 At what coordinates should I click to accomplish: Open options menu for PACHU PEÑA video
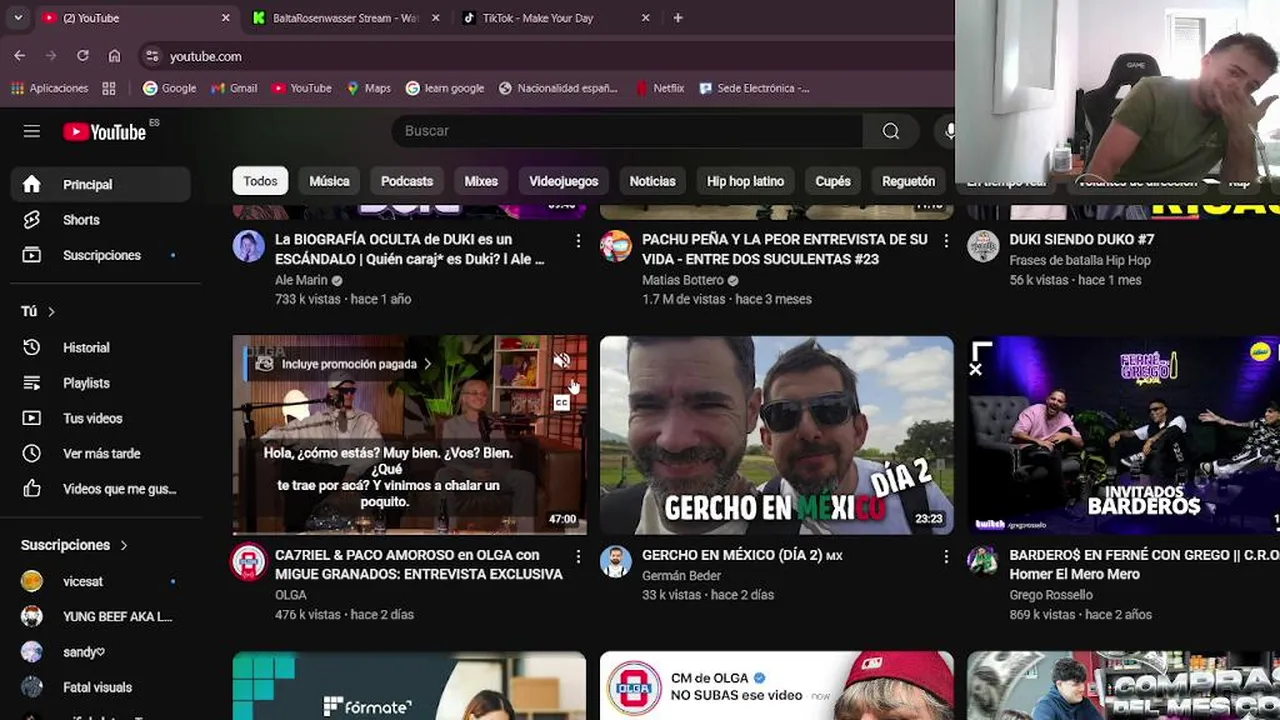click(946, 241)
